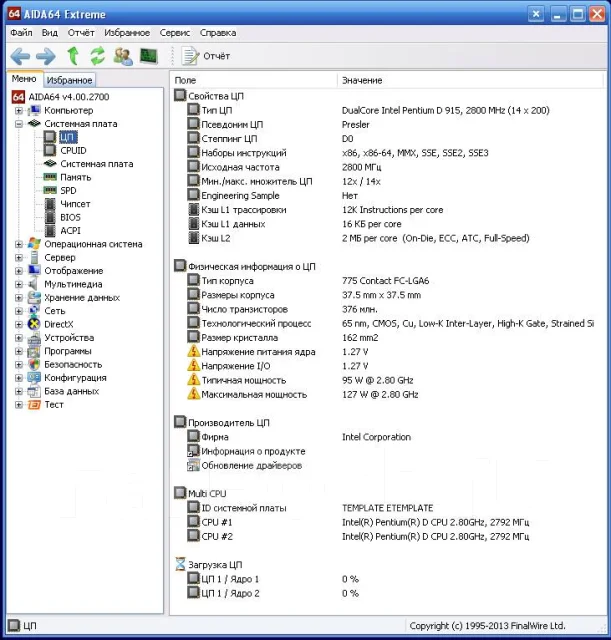The image size is (611, 640).
Task: Refresh the page using green arrows icon
Action: [98, 56]
